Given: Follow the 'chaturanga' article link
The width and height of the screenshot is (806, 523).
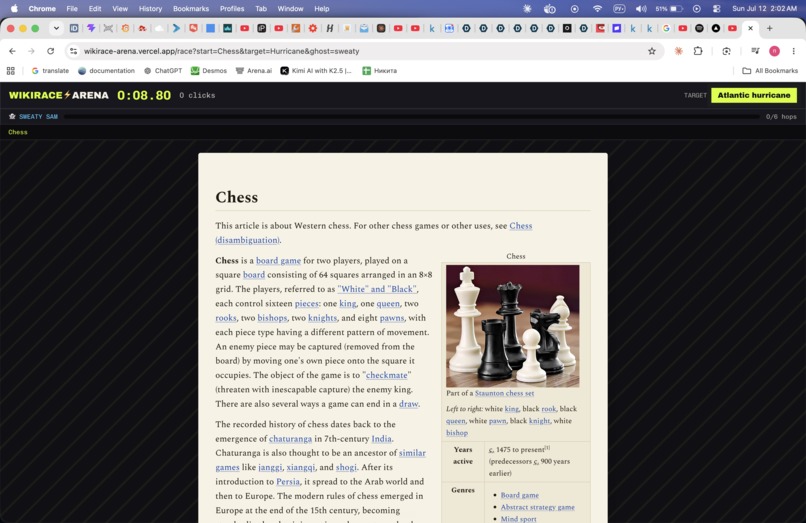Looking at the screenshot, I should click(290, 439).
